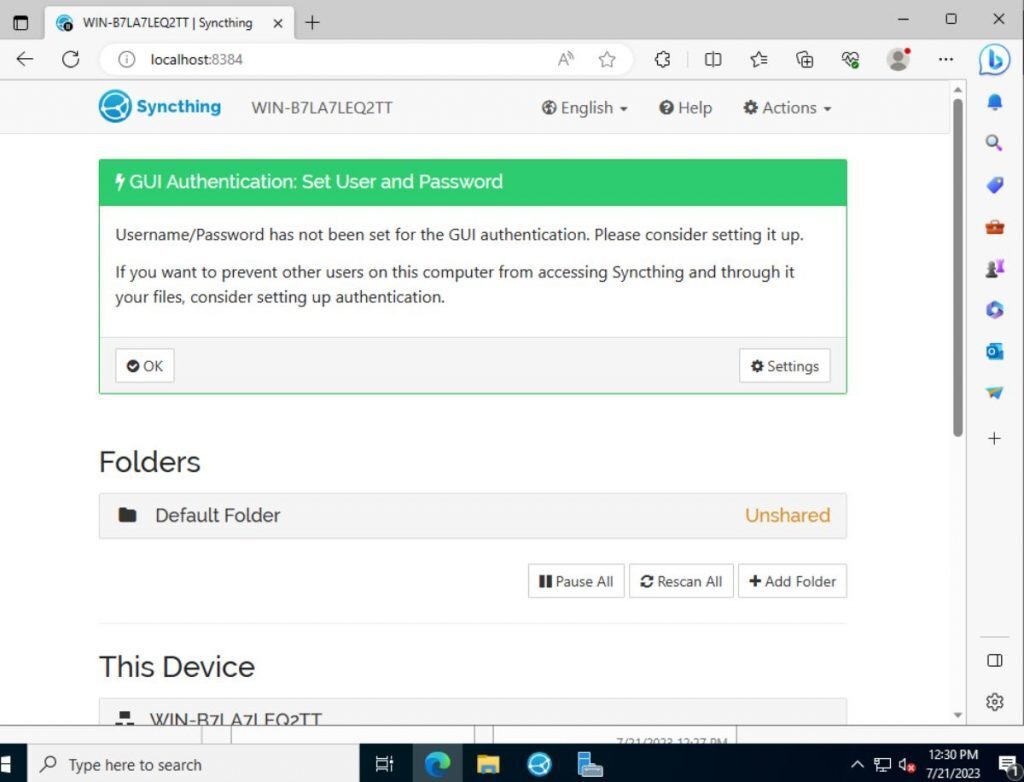Click the scrollbar down arrow
Screen dimensions: 1024x782
[957, 715]
